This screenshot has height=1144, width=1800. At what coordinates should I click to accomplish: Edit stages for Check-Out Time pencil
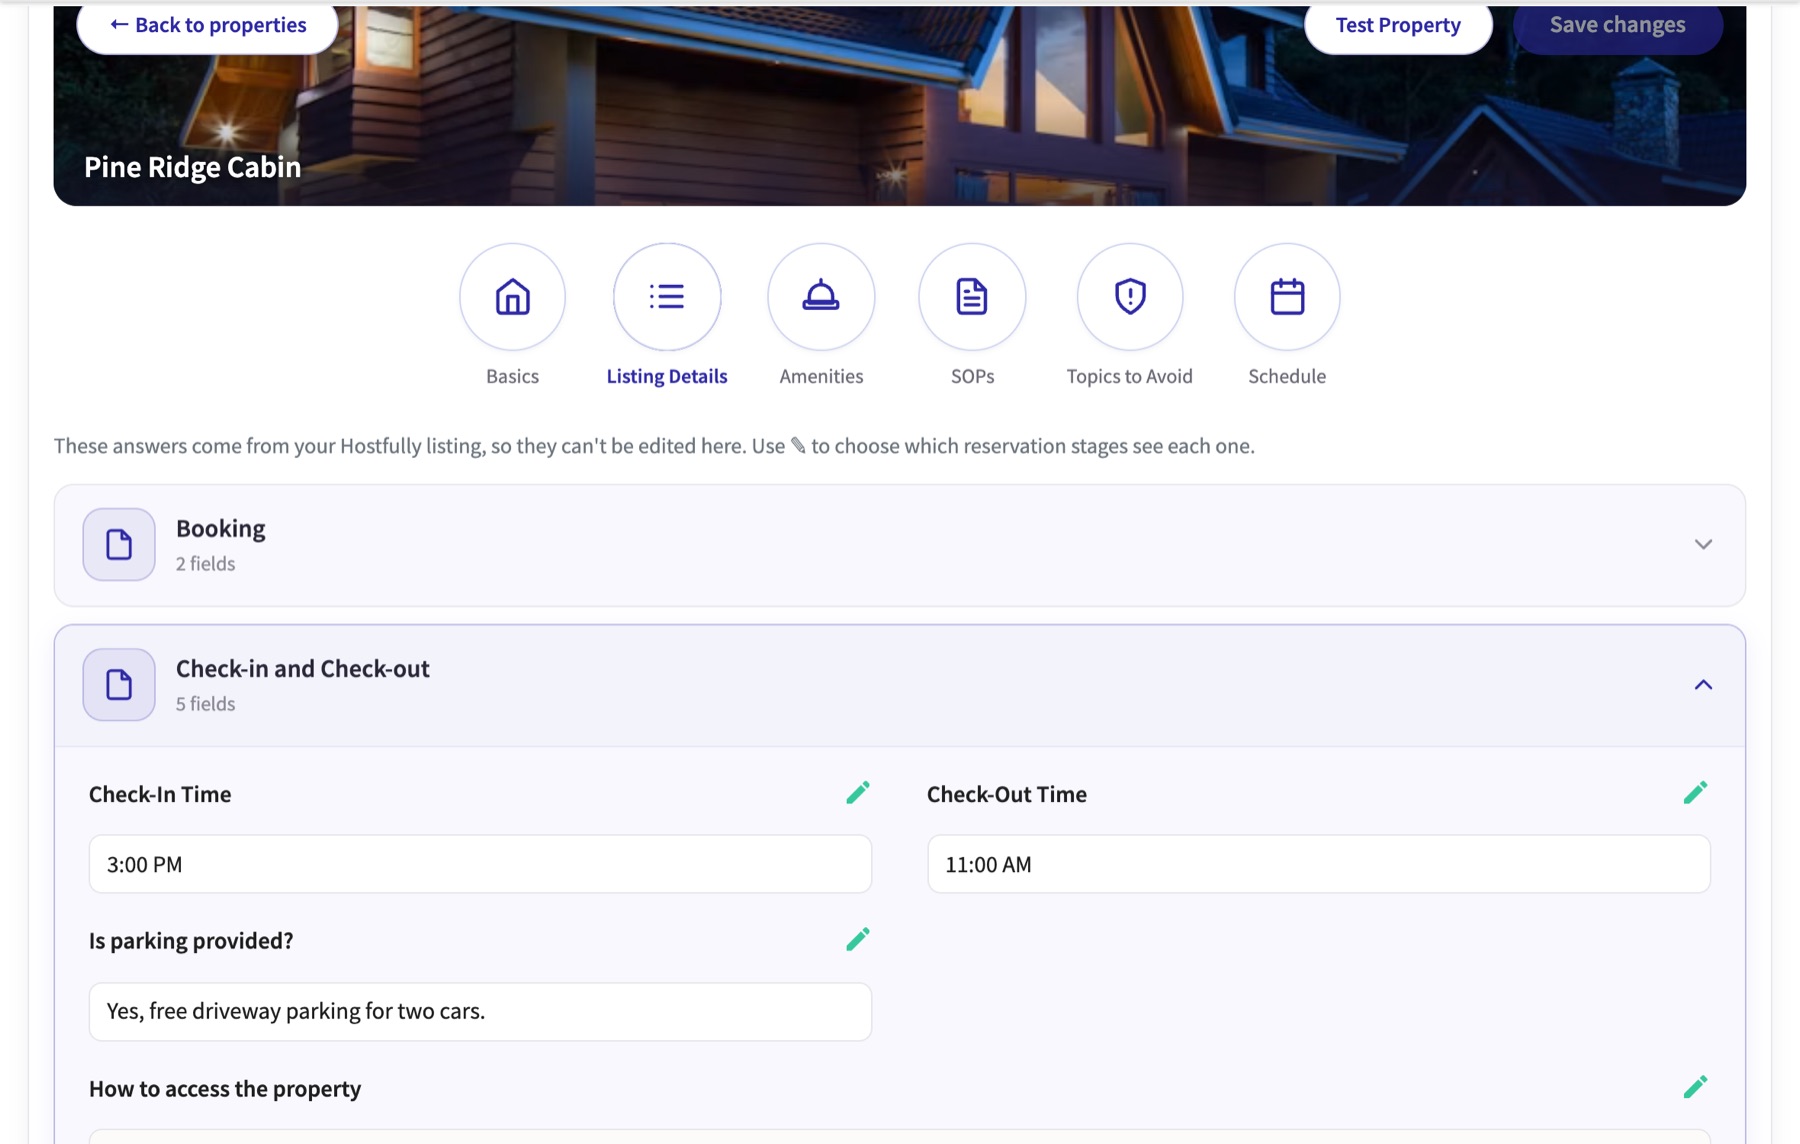[x=1695, y=793]
